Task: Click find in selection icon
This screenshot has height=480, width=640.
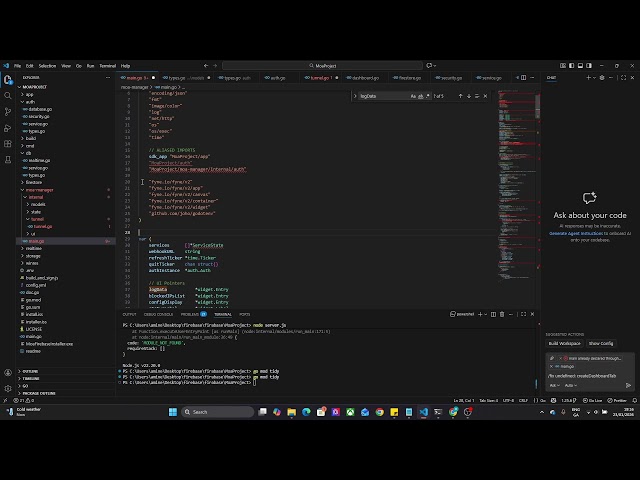Action: pos(477,96)
